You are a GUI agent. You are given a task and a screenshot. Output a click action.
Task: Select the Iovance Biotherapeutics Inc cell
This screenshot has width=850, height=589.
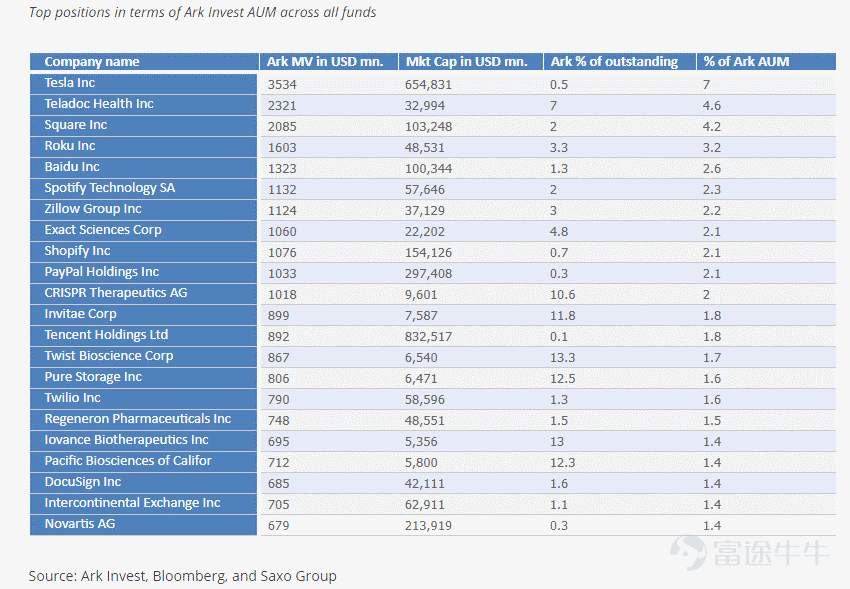click(x=143, y=440)
